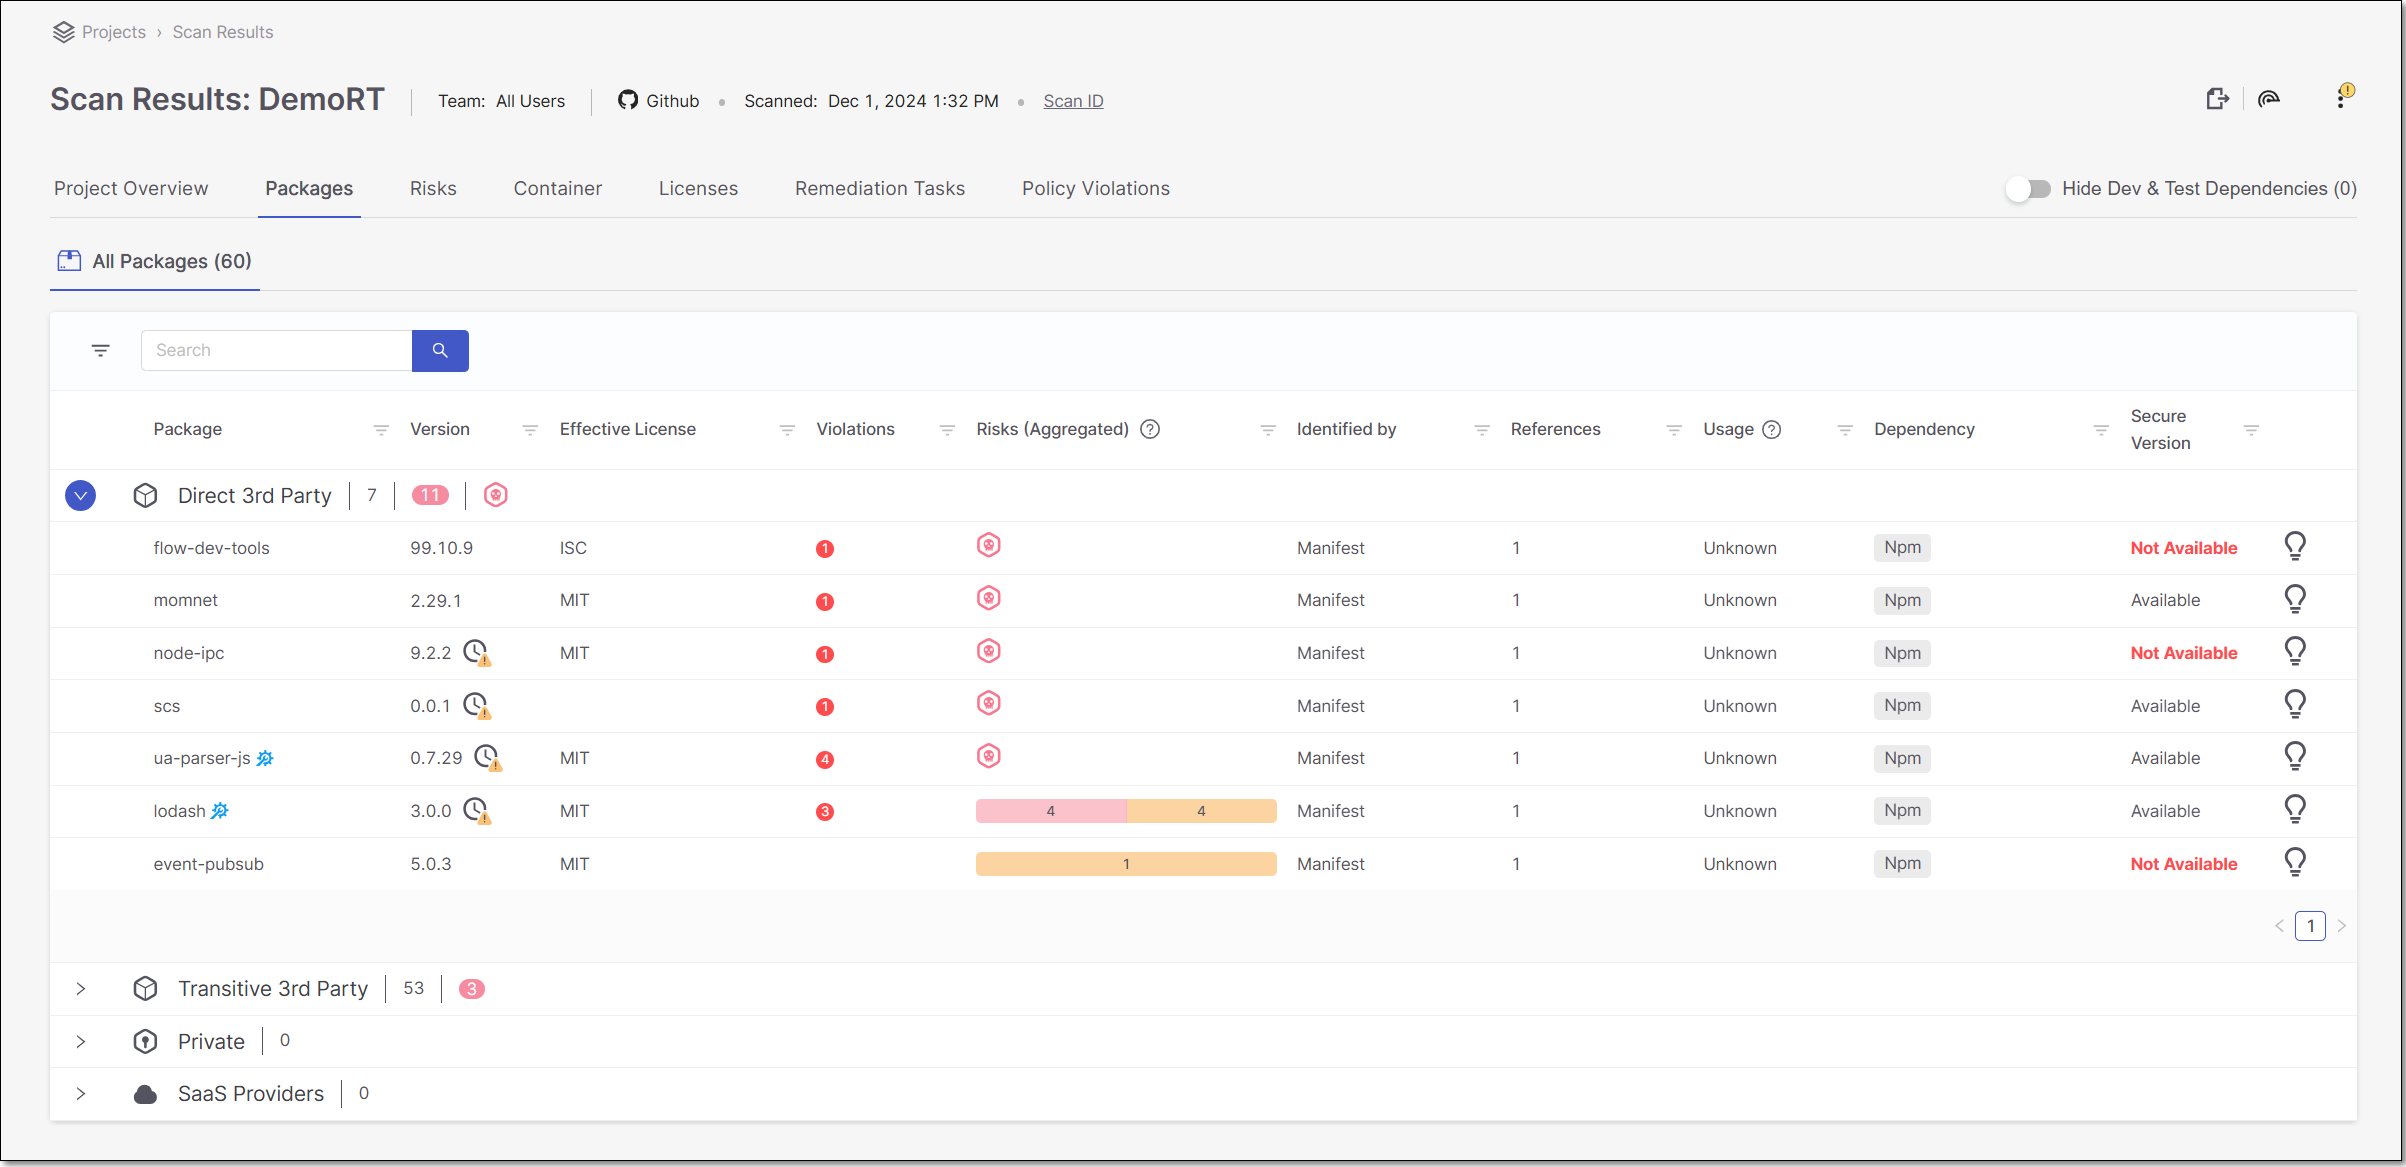Click the Projects layers icon in breadcrumb

click(64, 32)
